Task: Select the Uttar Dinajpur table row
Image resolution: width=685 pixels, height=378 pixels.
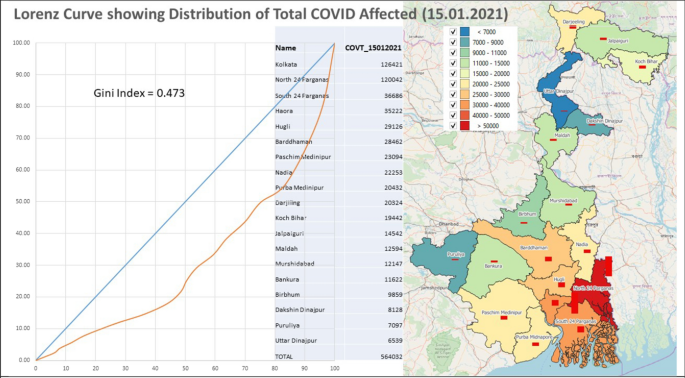Action: [339, 340]
